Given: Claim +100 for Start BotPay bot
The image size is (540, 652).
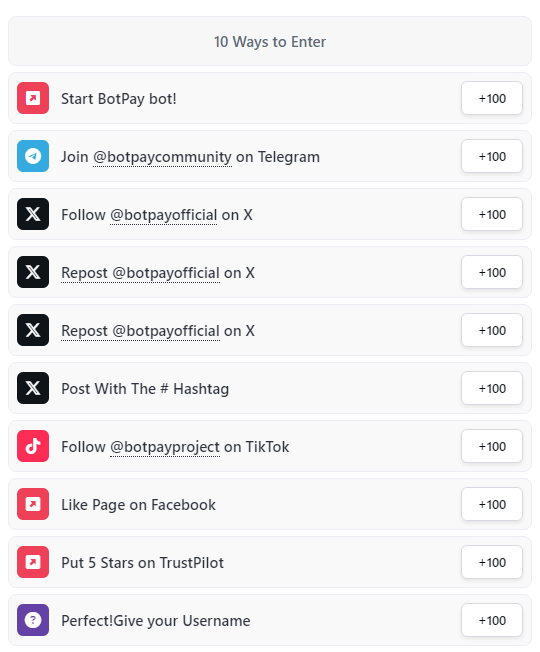Looking at the screenshot, I should (x=492, y=98).
